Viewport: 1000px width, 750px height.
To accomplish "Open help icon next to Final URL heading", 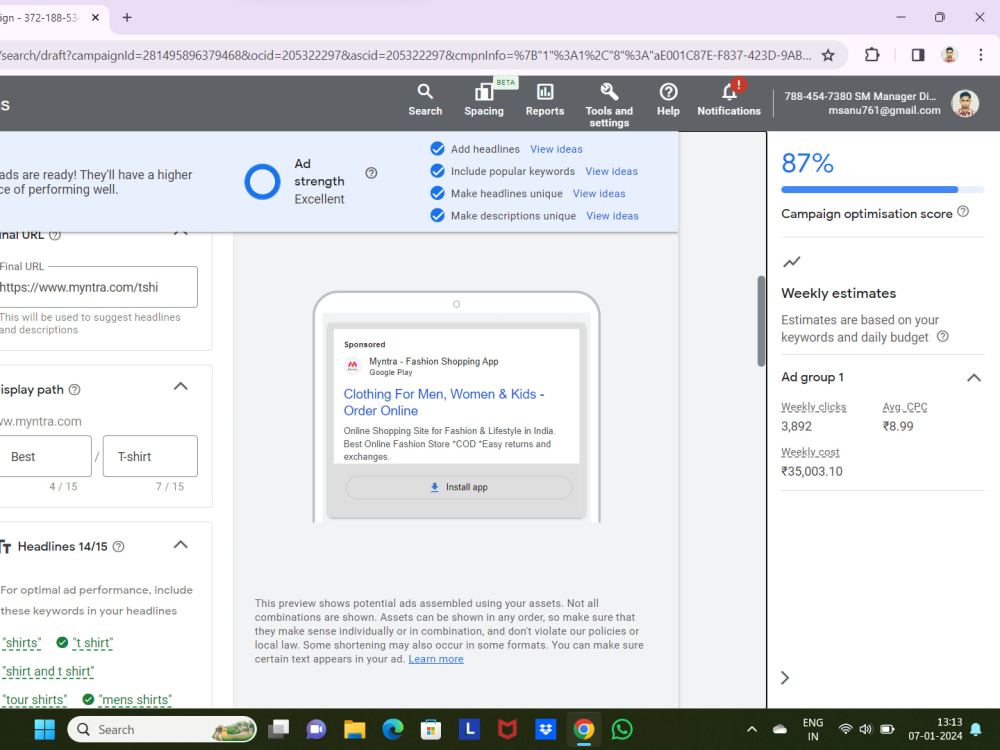I will (55, 235).
